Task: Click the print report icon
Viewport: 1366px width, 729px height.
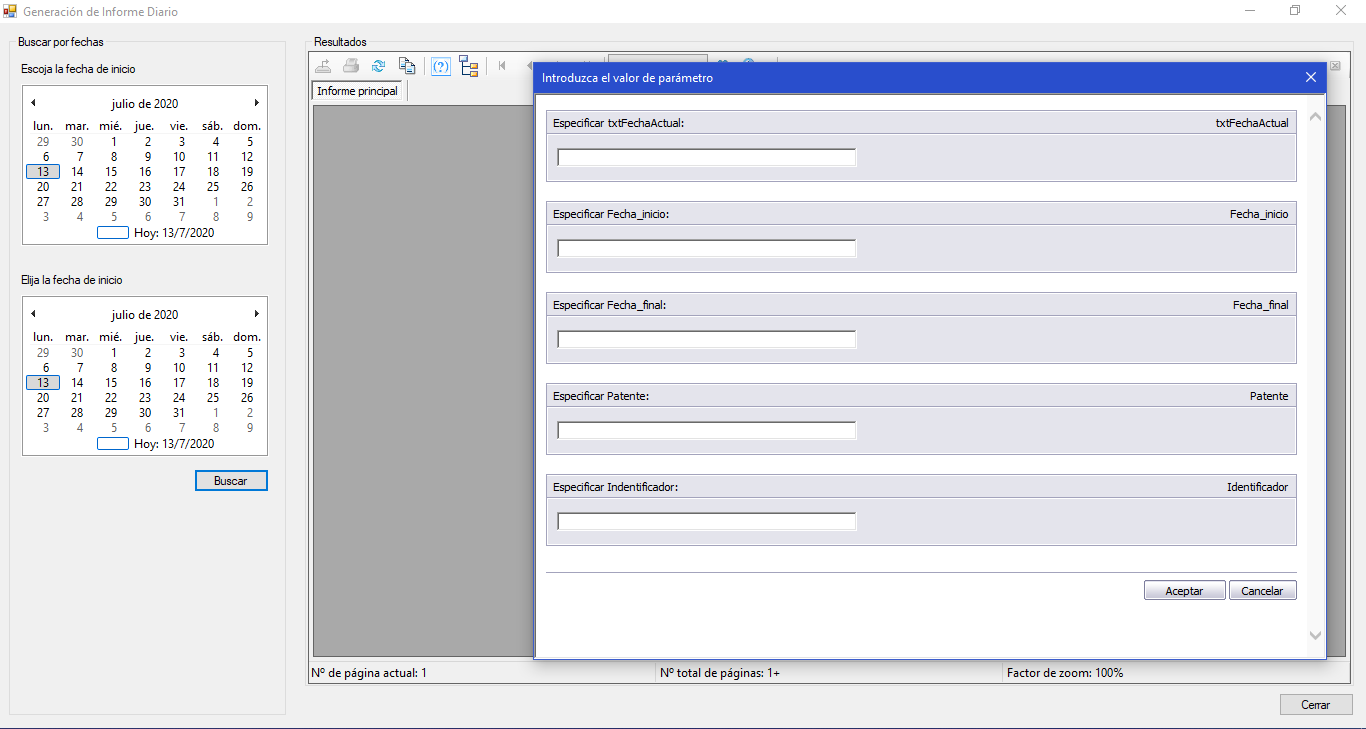Action: click(351, 66)
